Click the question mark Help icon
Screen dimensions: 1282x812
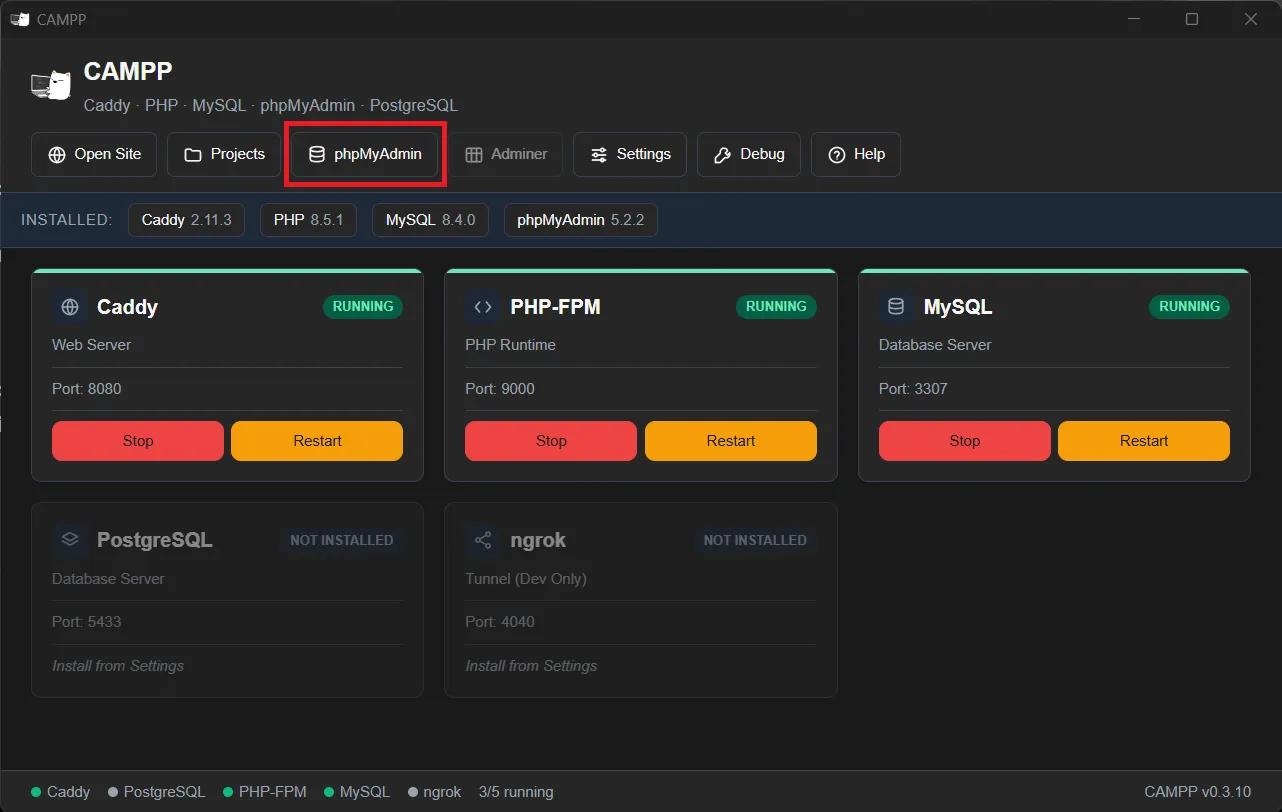pos(836,155)
